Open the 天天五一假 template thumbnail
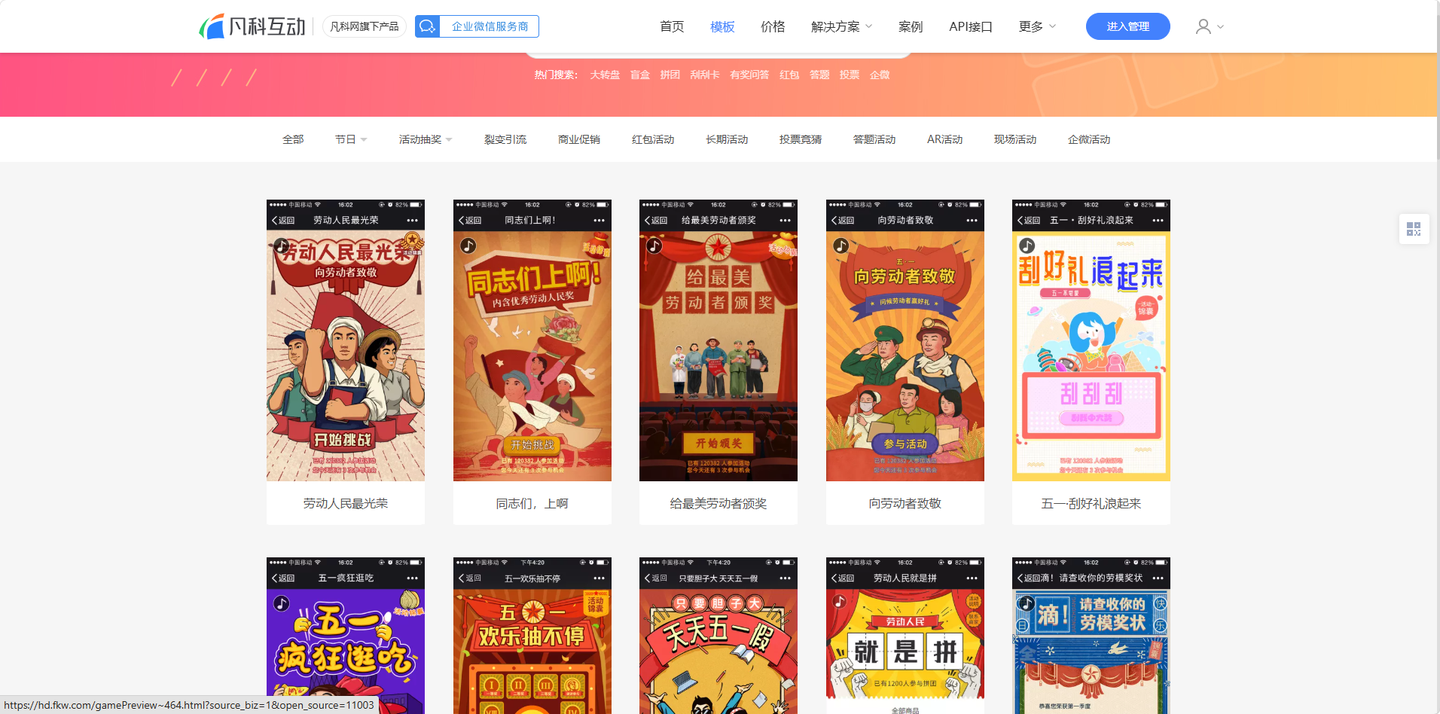The image size is (1440, 714). pos(719,635)
